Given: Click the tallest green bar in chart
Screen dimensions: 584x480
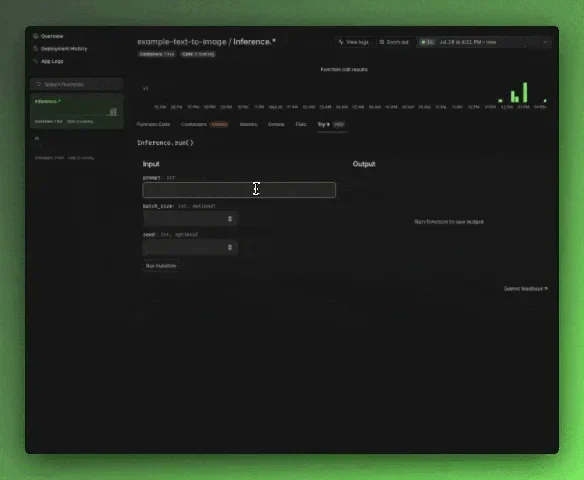Looking at the screenshot, I should 525,92.
